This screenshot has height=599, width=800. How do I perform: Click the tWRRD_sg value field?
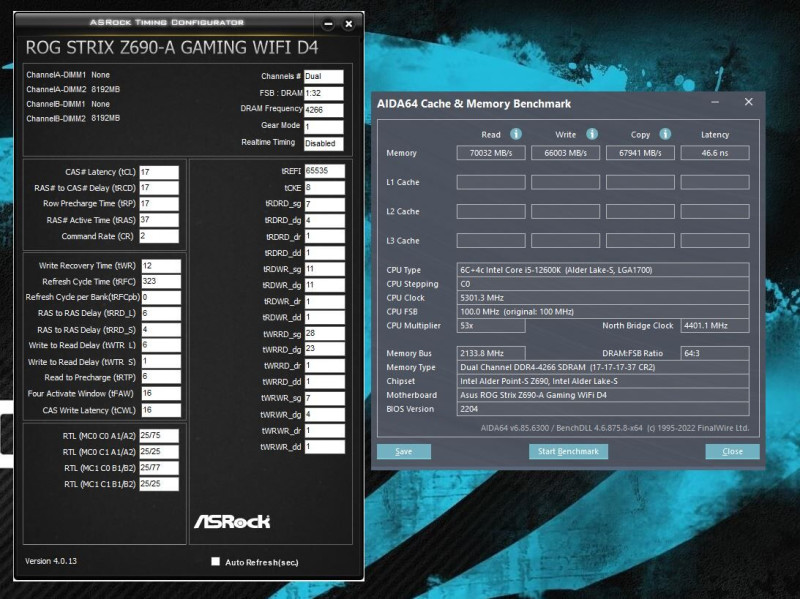[324, 334]
